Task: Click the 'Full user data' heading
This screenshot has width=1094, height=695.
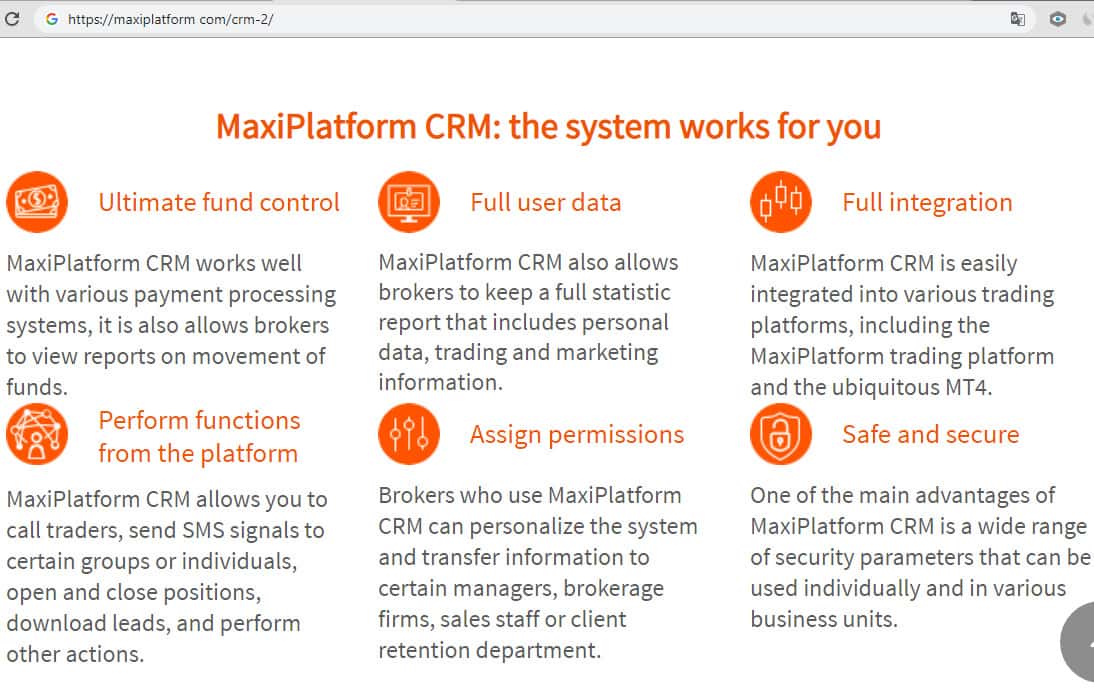Action: coord(546,202)
